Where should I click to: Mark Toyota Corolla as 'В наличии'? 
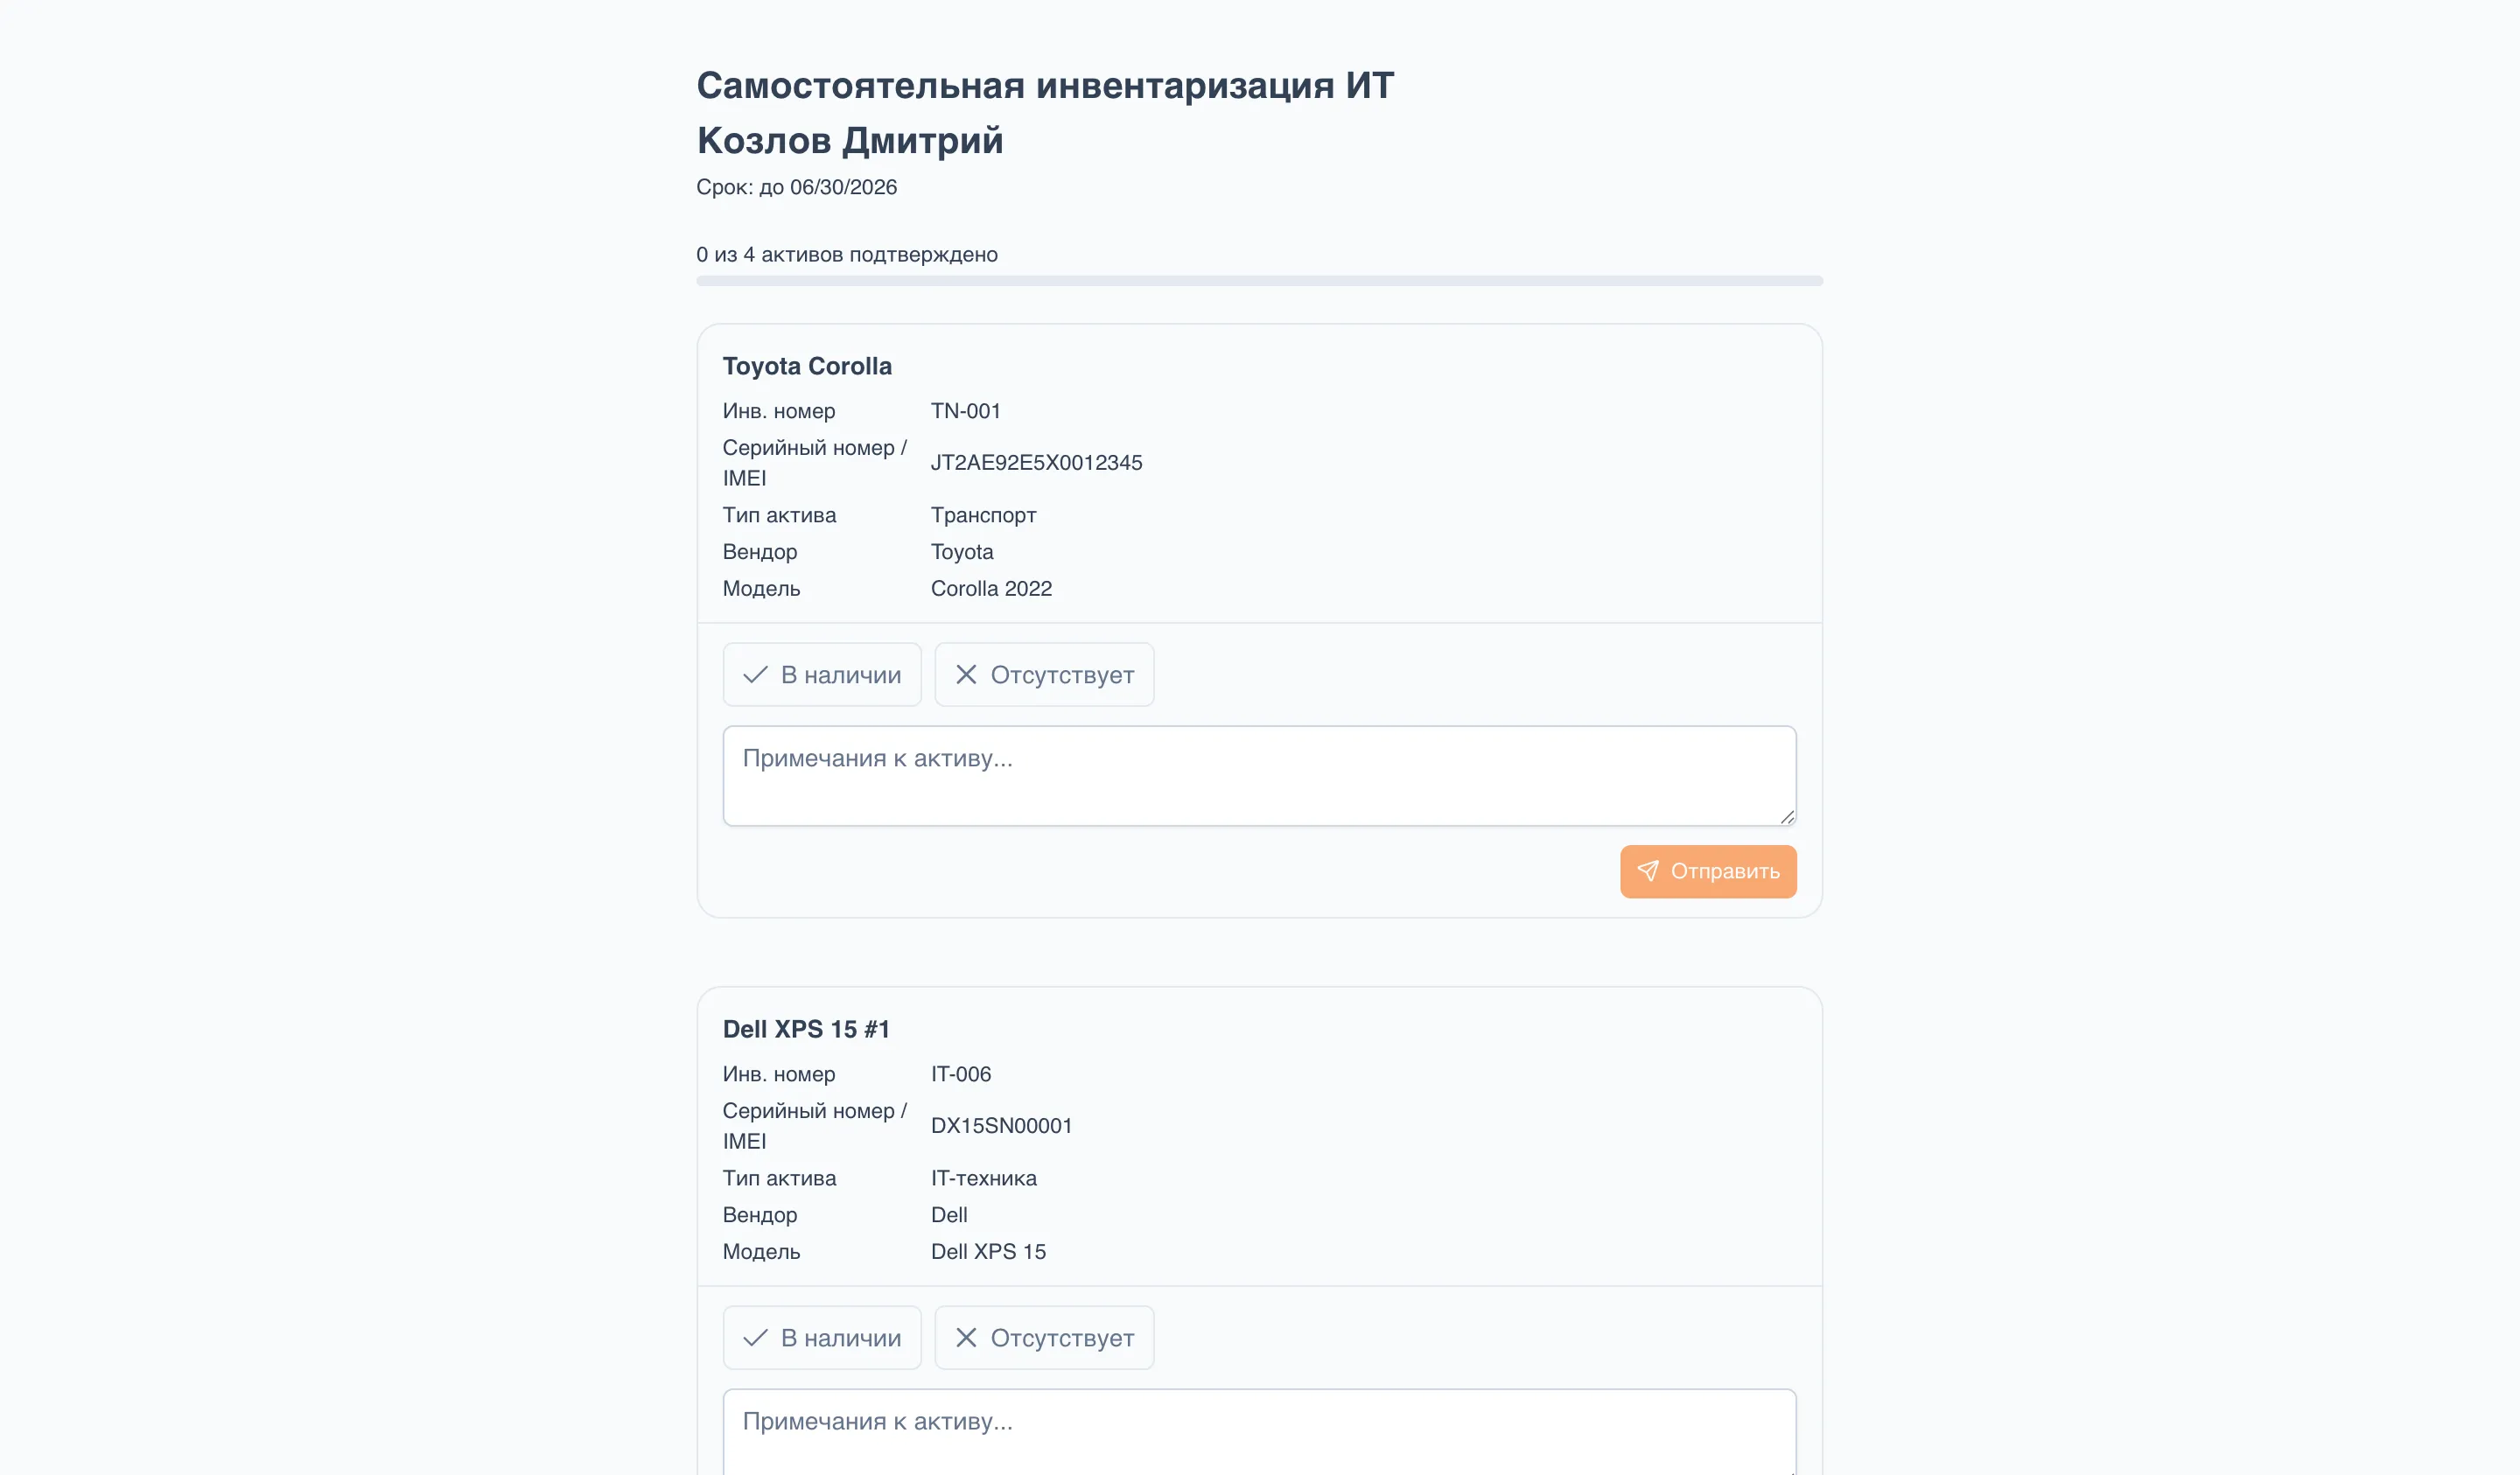822,675
